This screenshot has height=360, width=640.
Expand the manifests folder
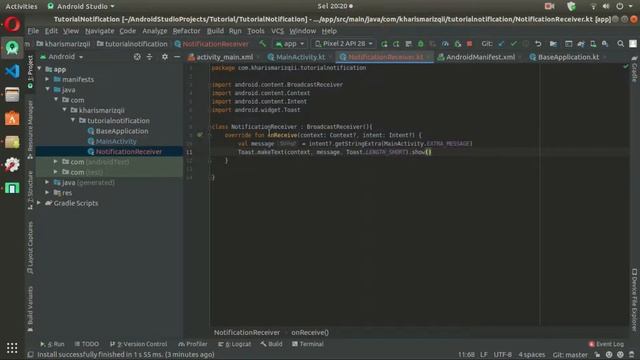coord(48,79)
